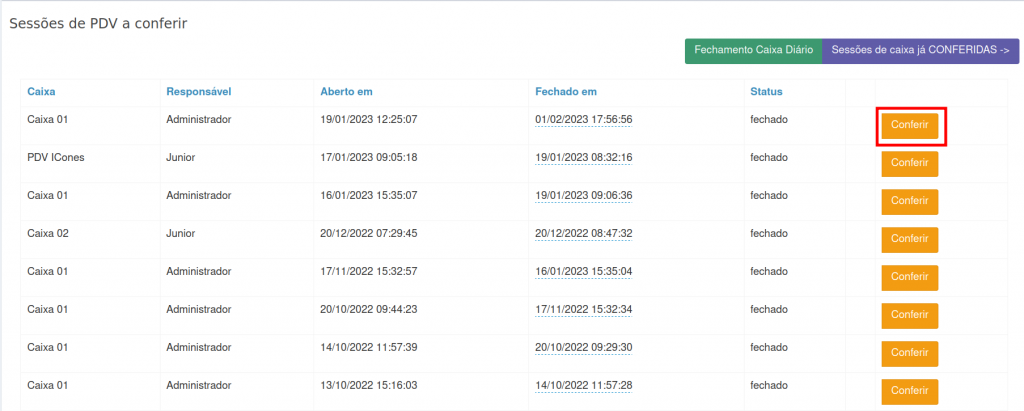This screenshot has height=411, width=1024.
Task: Click the Fechado em column header
Action: pos(566,92)
